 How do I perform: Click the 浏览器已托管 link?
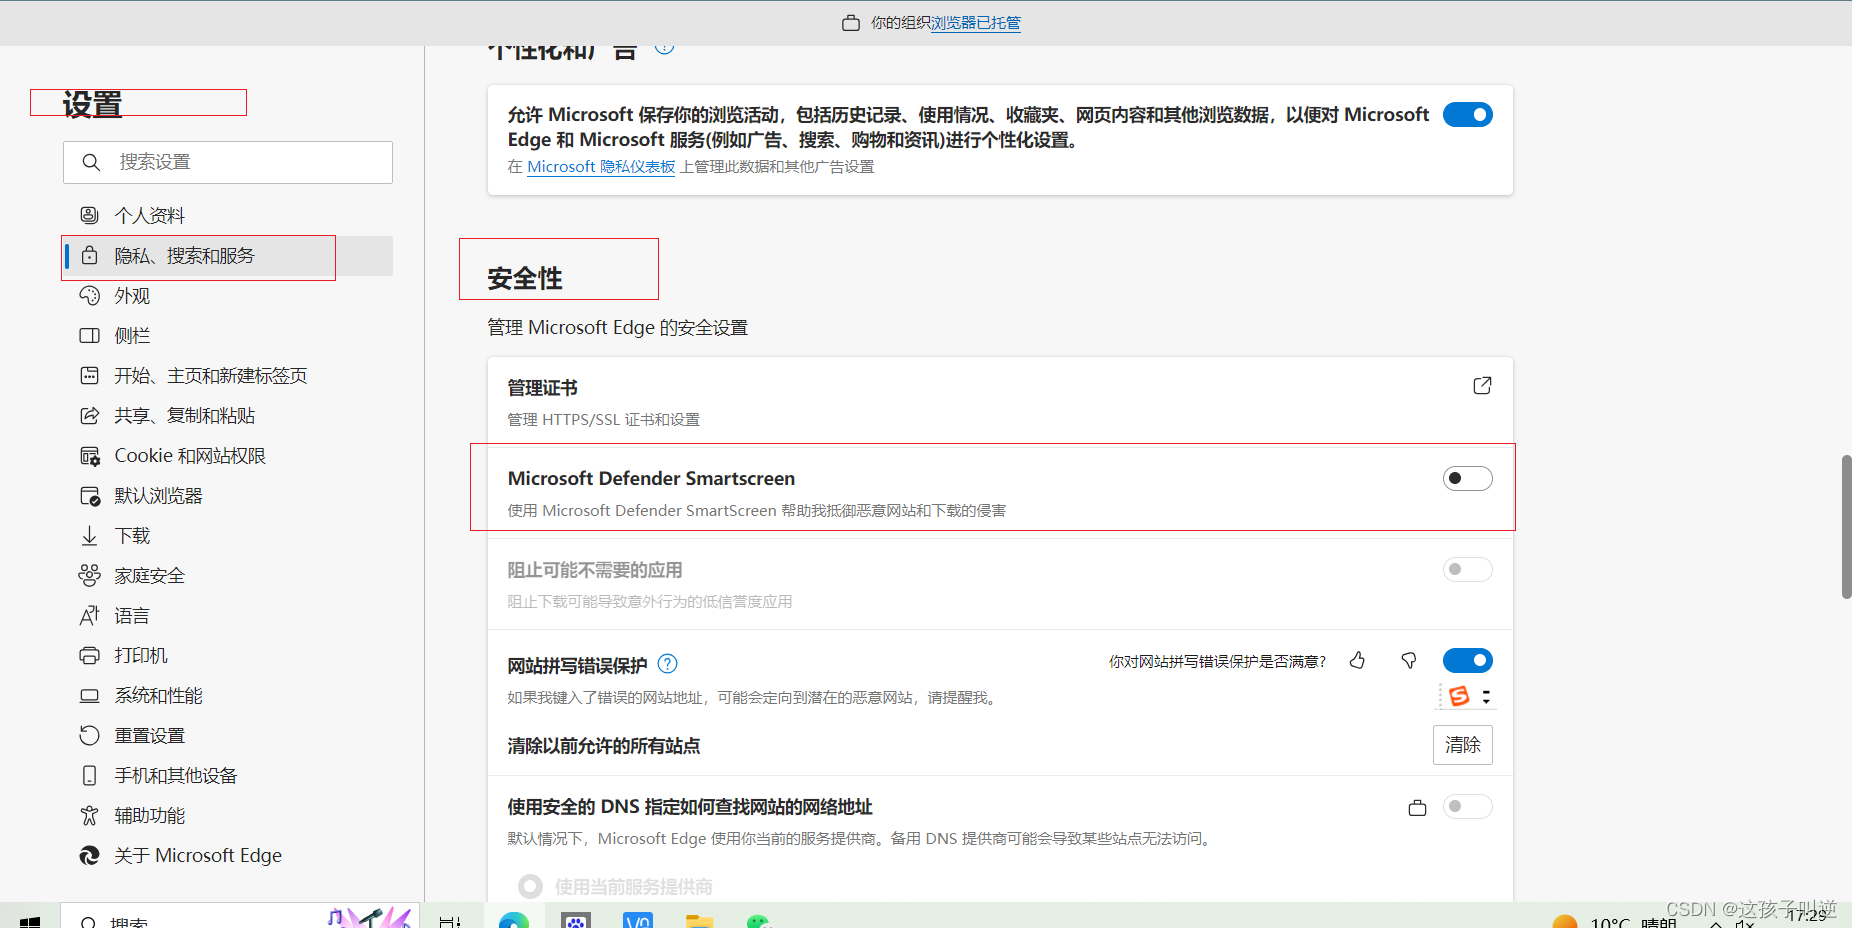[x=975, y=23]
